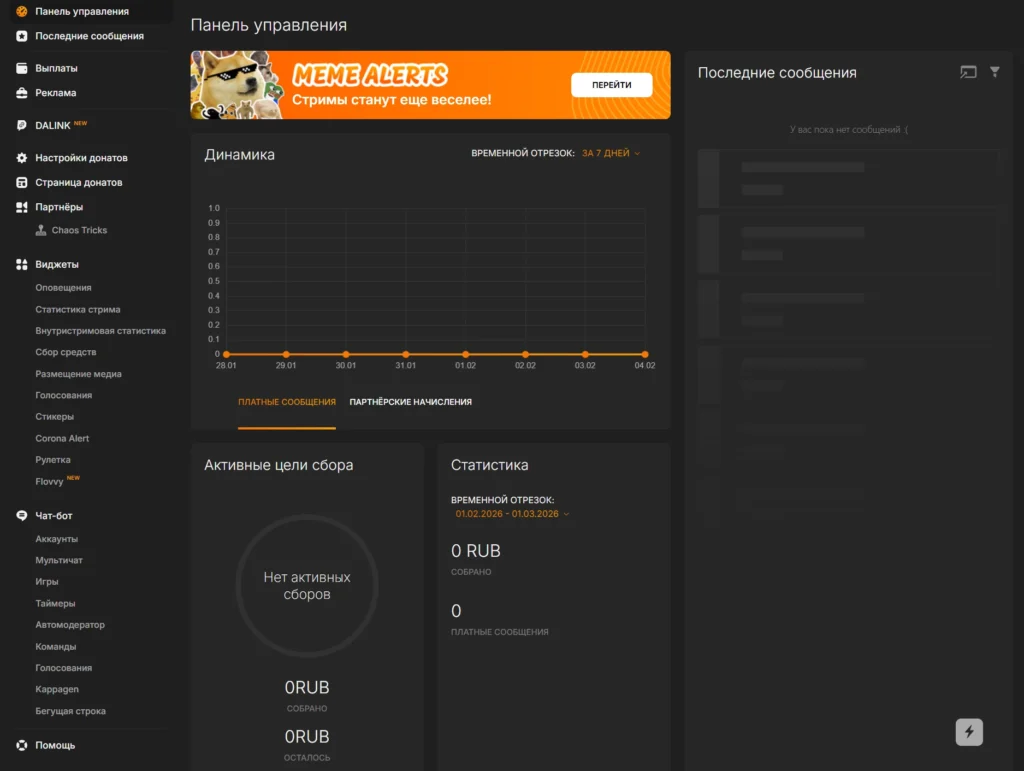Click the Реклама briefcase icon

pyautogui.click(x=22, y=93)
